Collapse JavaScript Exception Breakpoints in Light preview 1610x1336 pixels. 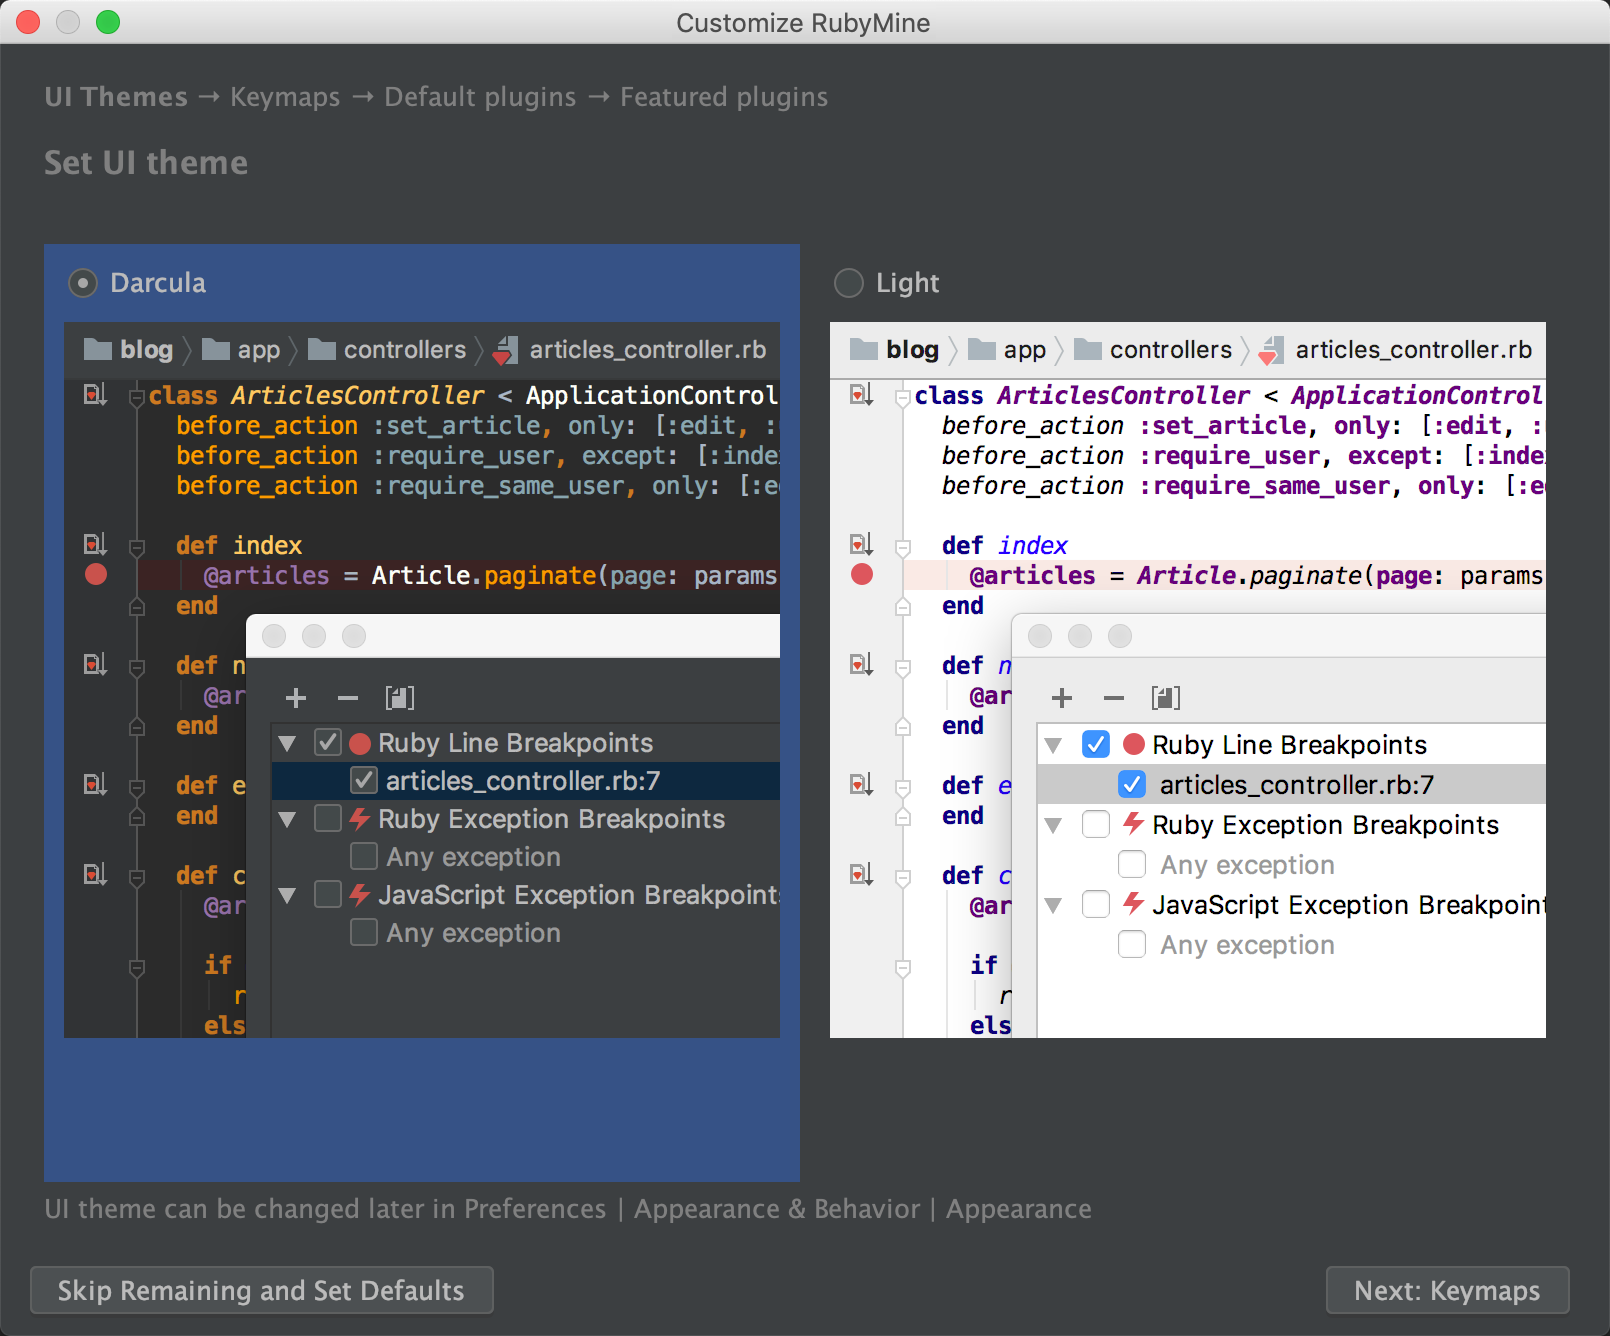point(1053,906)
